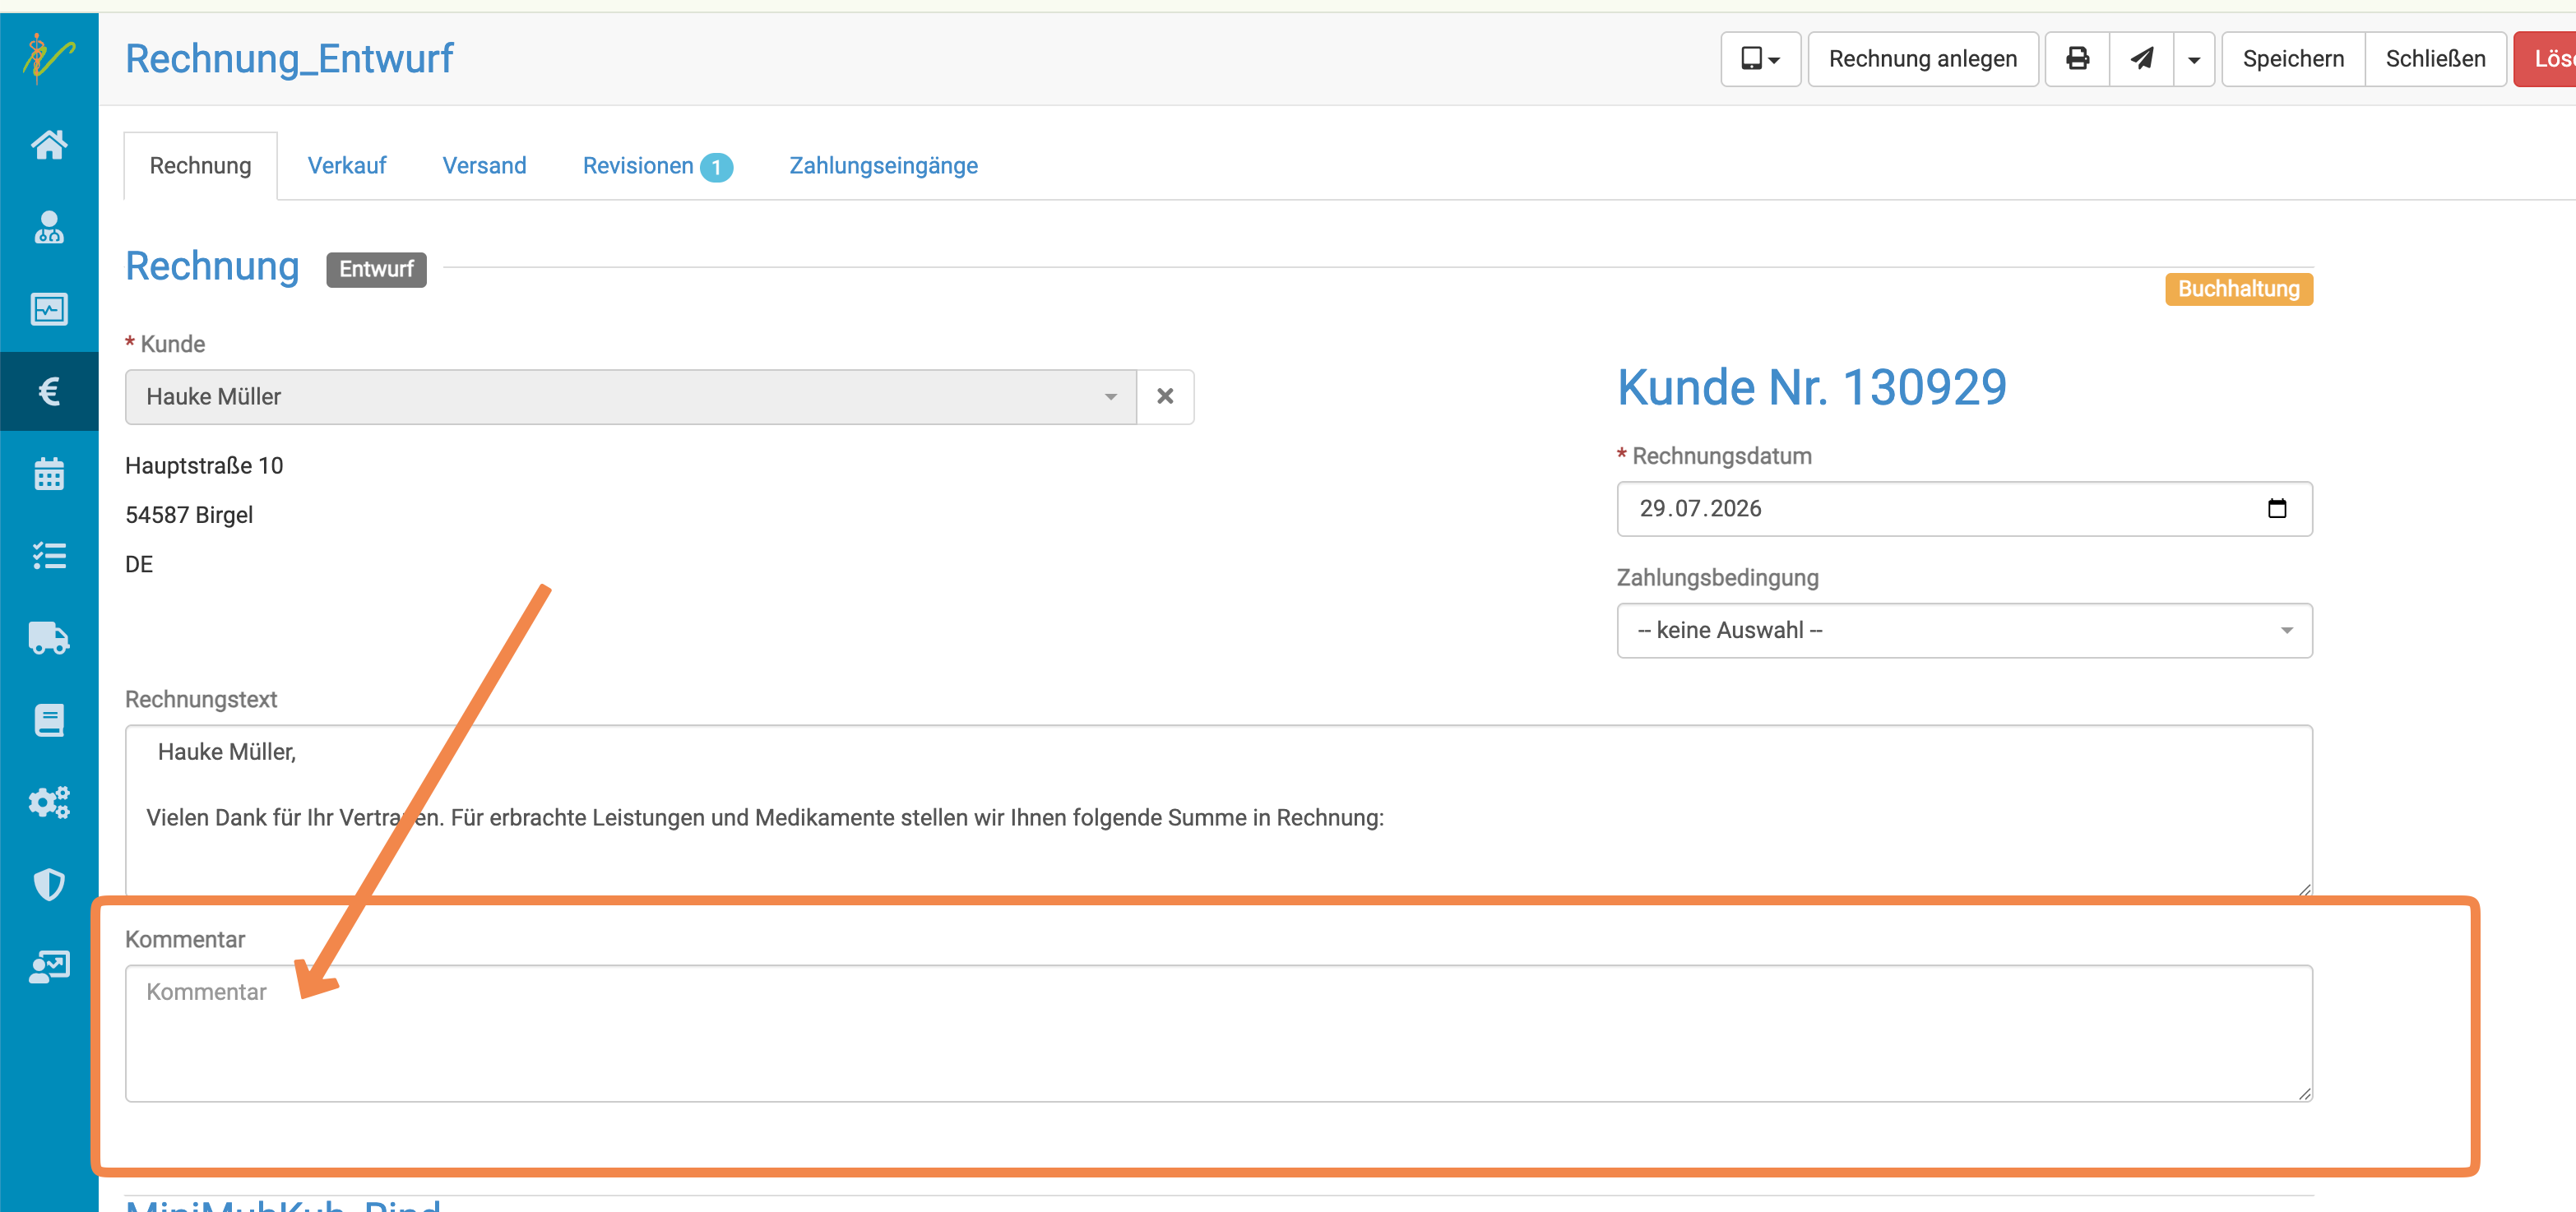Viewport: 2576px width, 1212px height.
Task: Click into the Kommentar text area
Action: click(x=1218, y=1033)
